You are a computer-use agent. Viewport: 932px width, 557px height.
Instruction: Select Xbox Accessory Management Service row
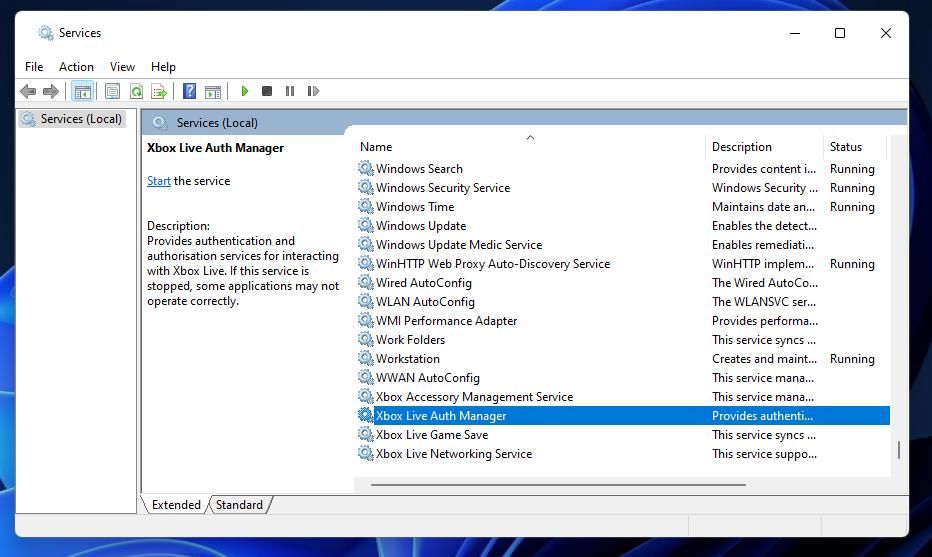click(x=622, y=397)
